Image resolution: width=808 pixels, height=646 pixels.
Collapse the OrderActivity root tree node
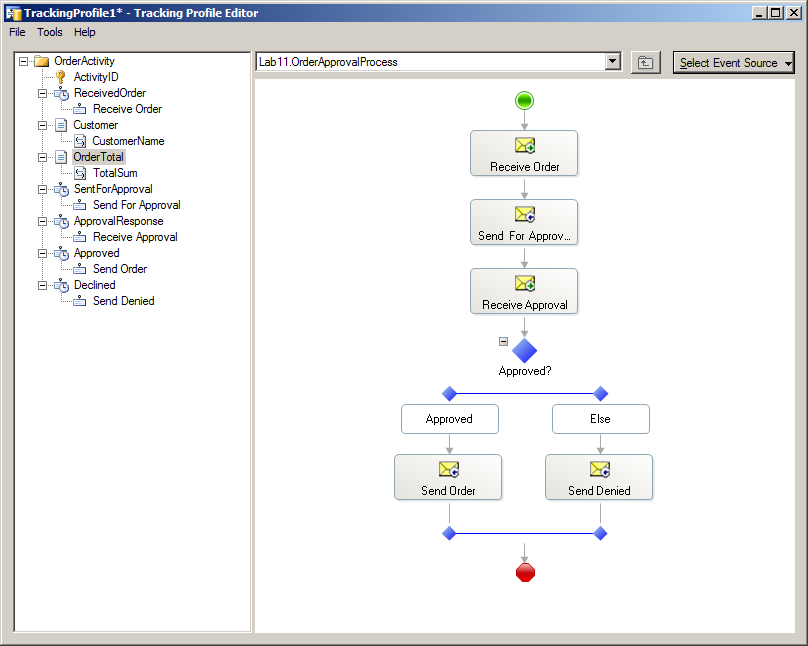pyautogui.click(x=23, y=61)
